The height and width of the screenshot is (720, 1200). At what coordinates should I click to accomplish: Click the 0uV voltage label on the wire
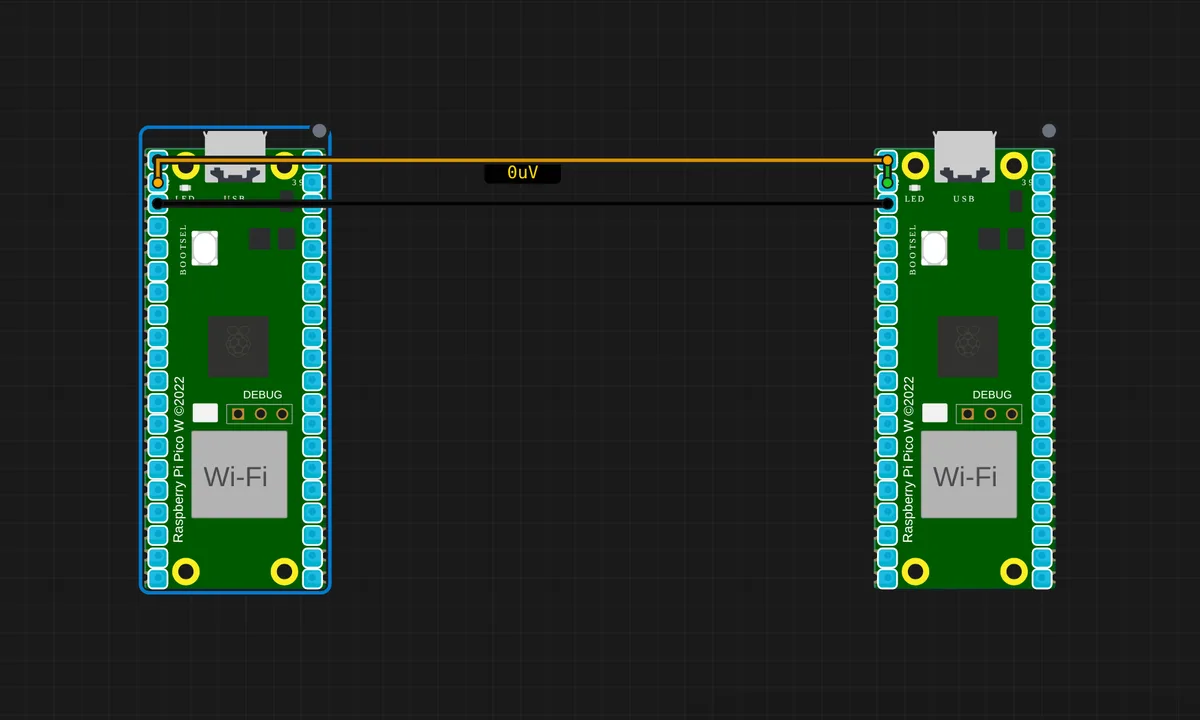pos(522,173)
